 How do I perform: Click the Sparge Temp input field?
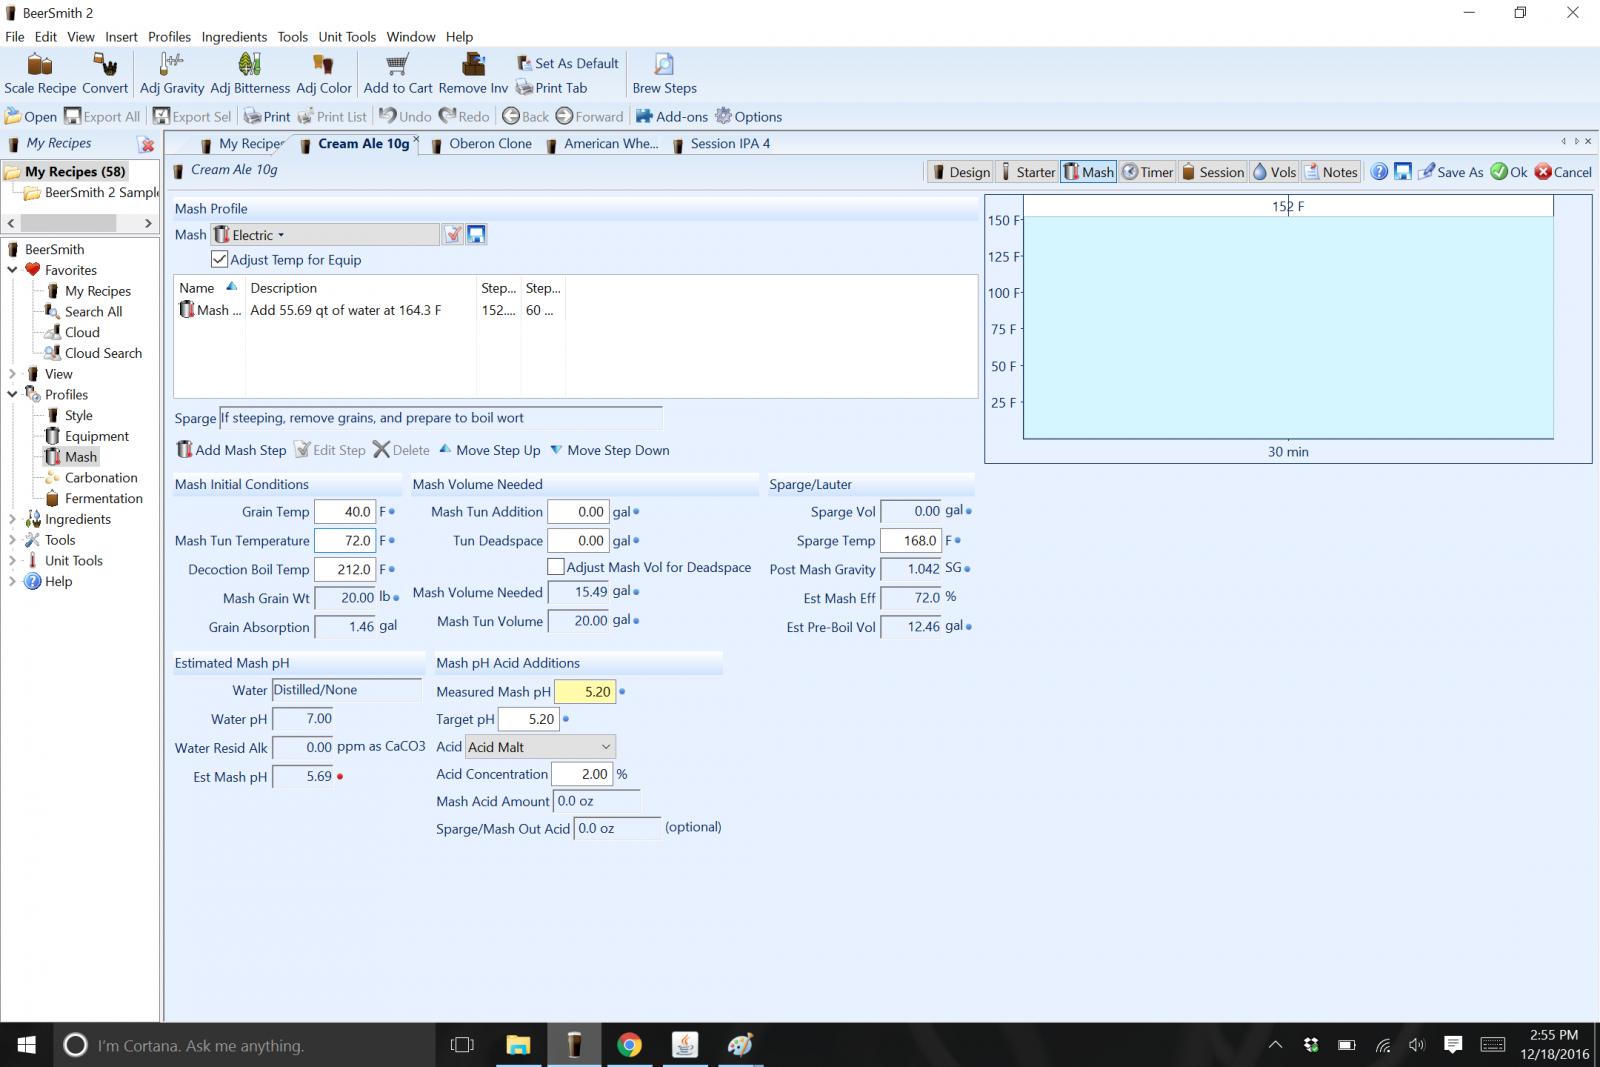tap(911, 540)
